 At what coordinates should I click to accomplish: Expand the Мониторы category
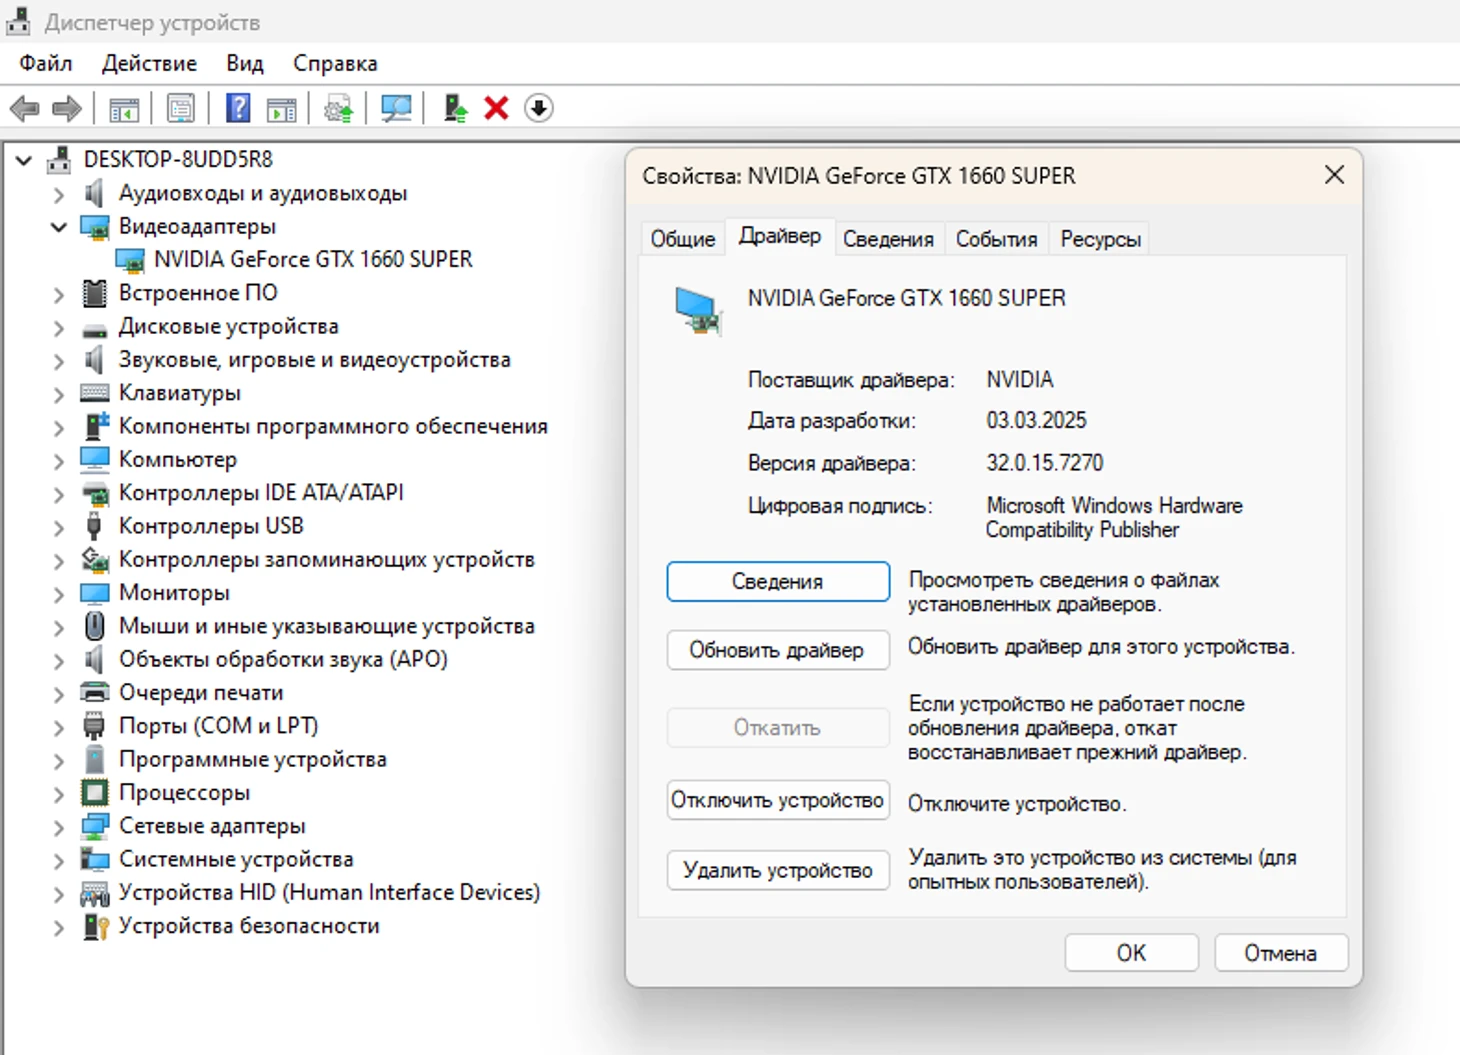click(x=59, y=594)
